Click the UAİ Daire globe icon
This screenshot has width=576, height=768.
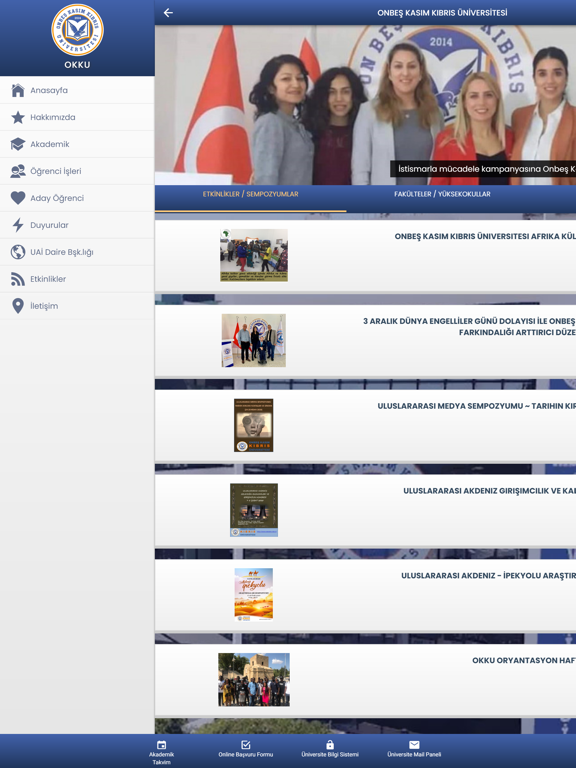[x=18, y=252]
